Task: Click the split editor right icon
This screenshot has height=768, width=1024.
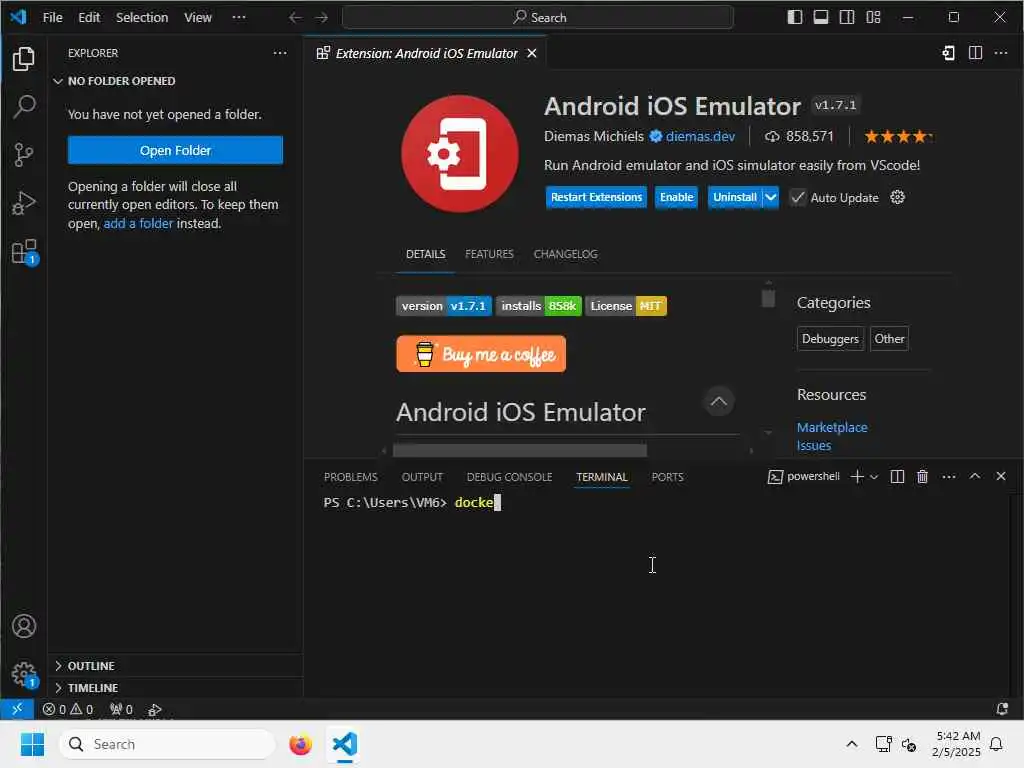Action: click(x=975, y=53)
